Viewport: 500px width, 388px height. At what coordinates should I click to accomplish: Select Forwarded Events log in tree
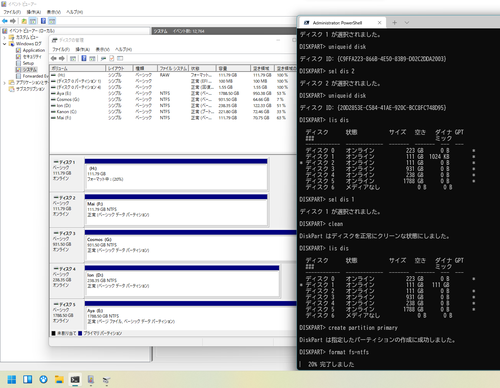point(35,76)
